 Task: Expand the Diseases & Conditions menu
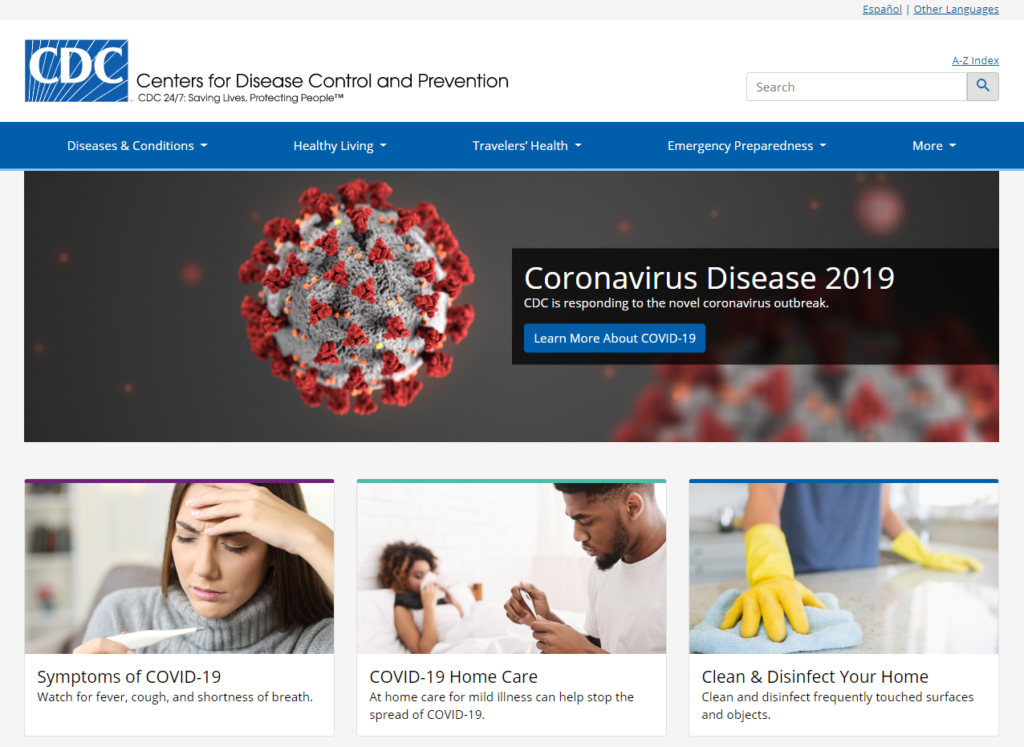137,146
